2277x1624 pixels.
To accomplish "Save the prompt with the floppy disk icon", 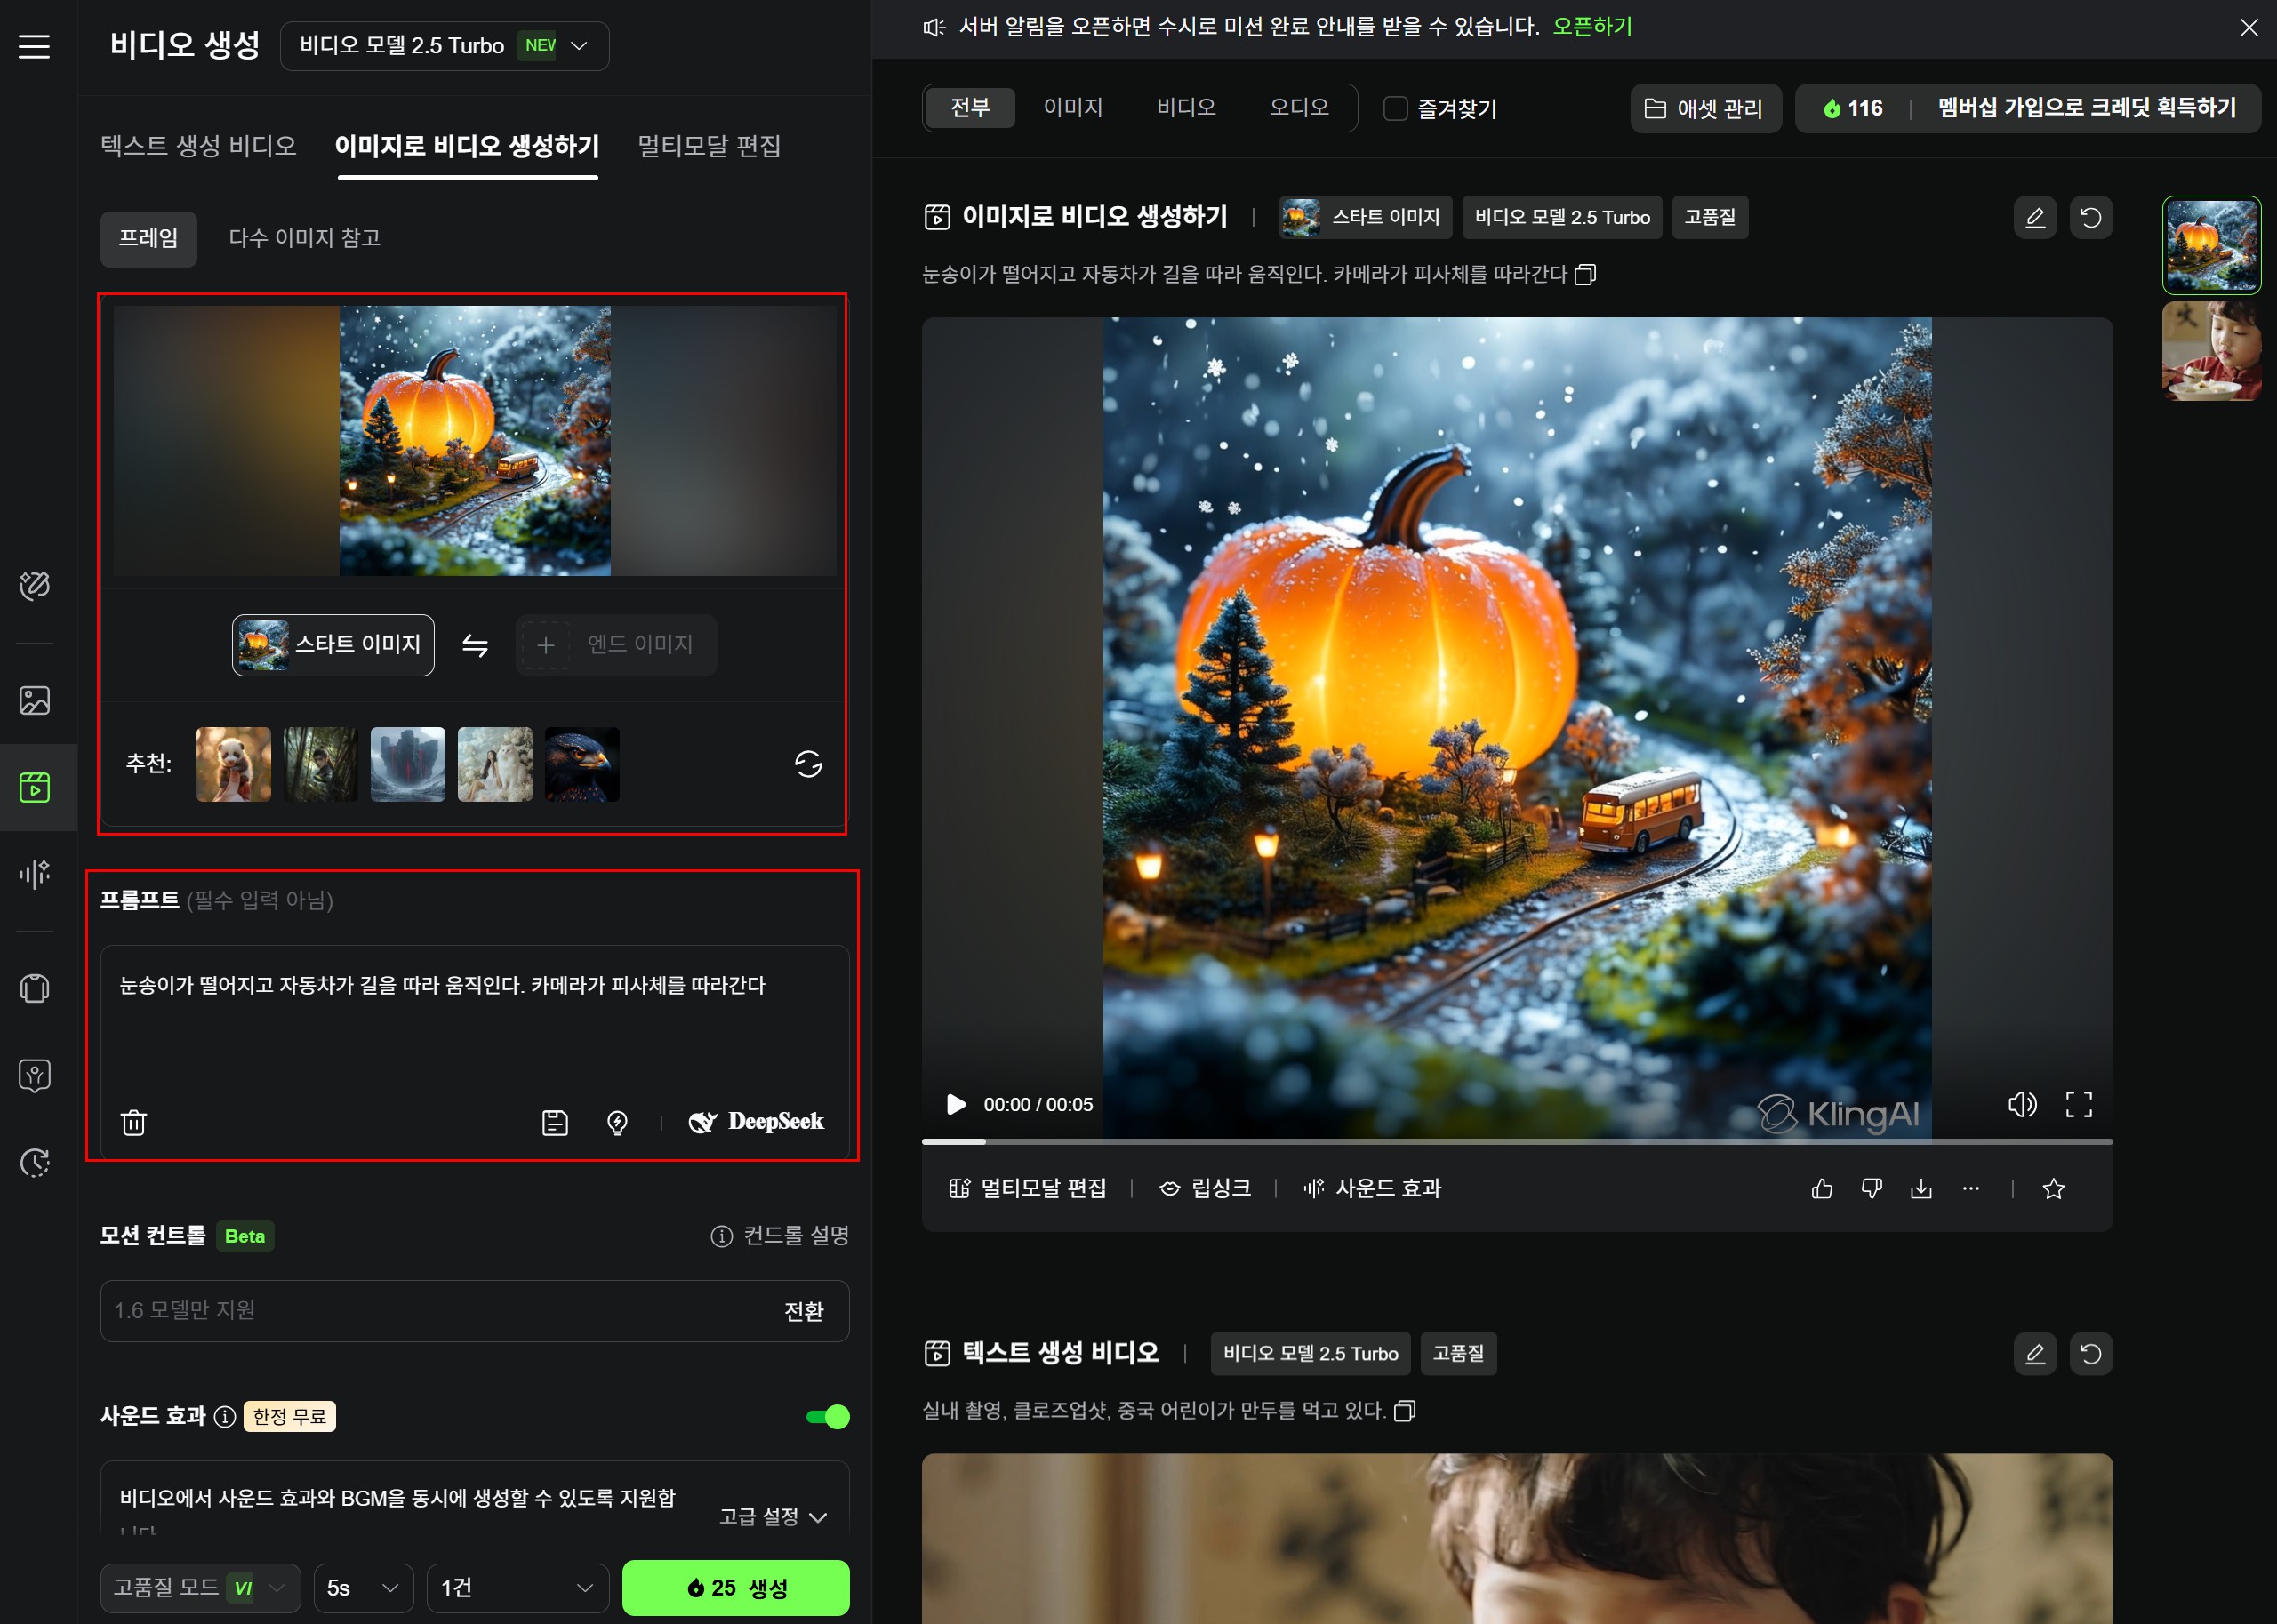I will pos(556,1122).
